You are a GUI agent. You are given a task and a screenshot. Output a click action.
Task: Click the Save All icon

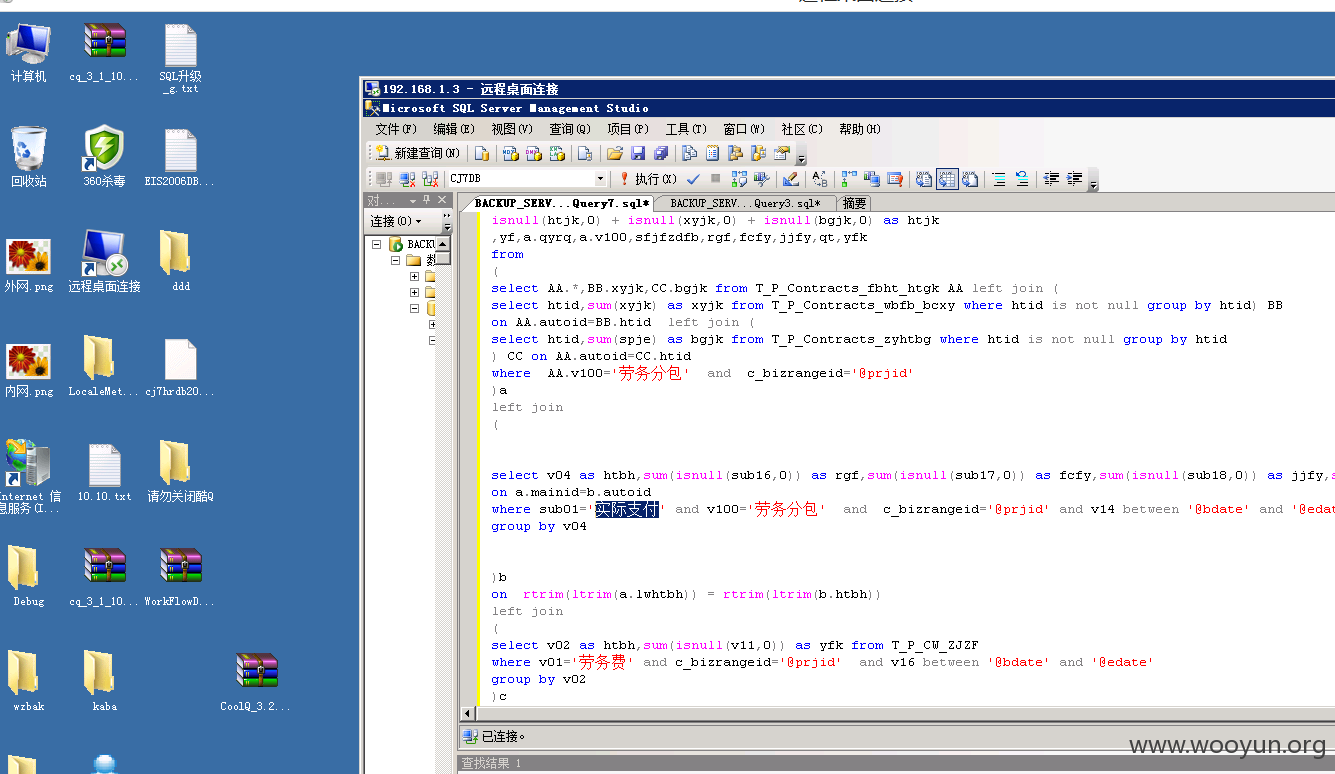(661, 153)
